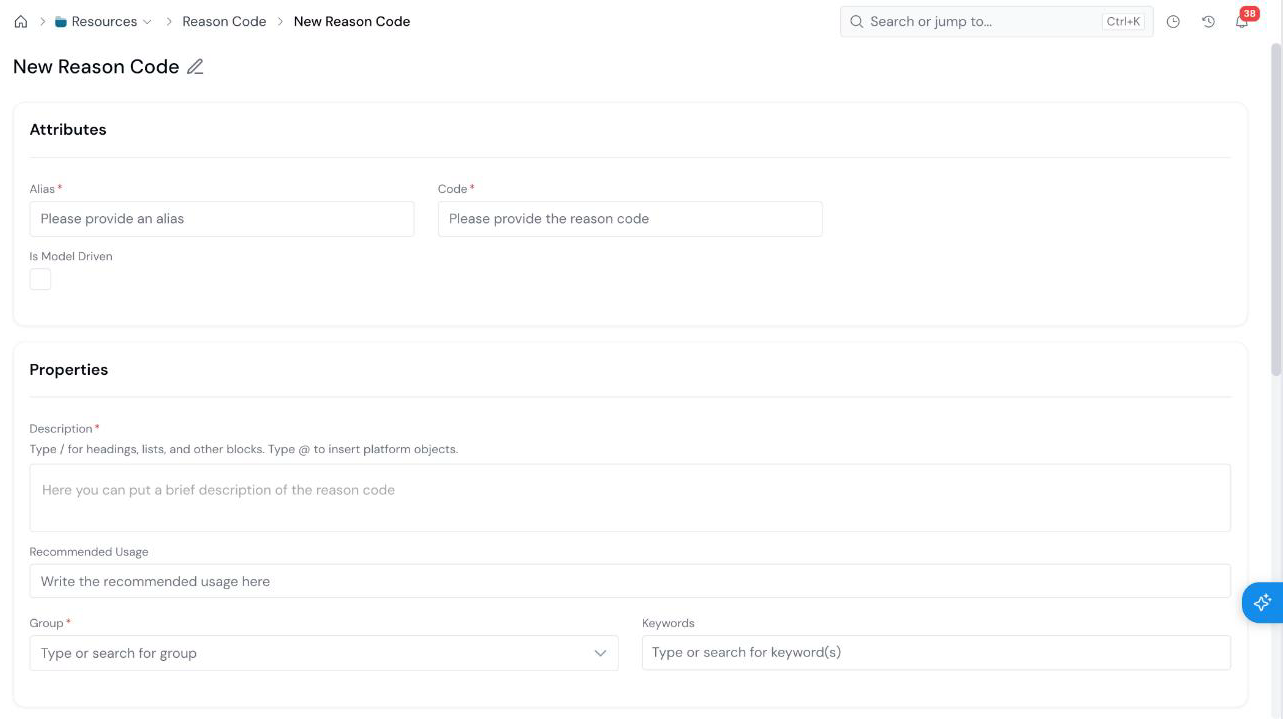Screen dimensions: 1283x719
Task: Focus the Search or jump to box
Action: coord(996,21)
